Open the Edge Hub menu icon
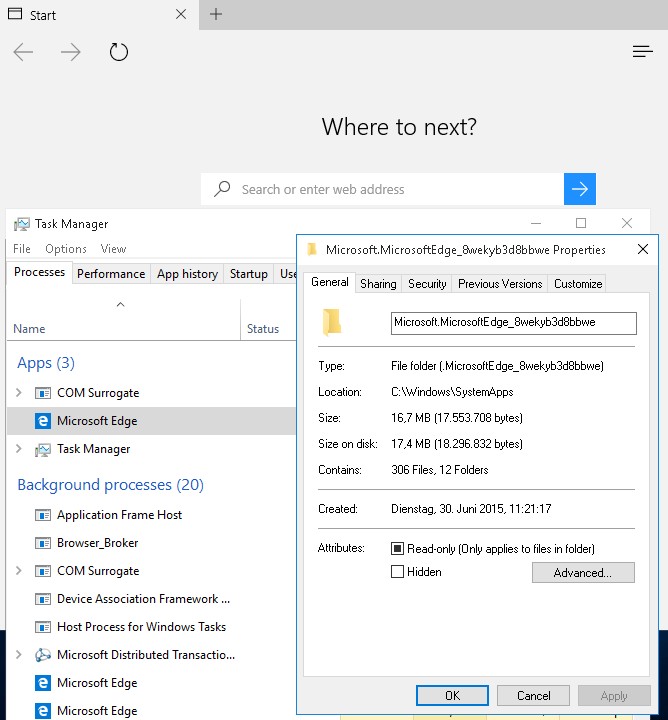Screen dimensions: 668x720 tap(642, 51)
